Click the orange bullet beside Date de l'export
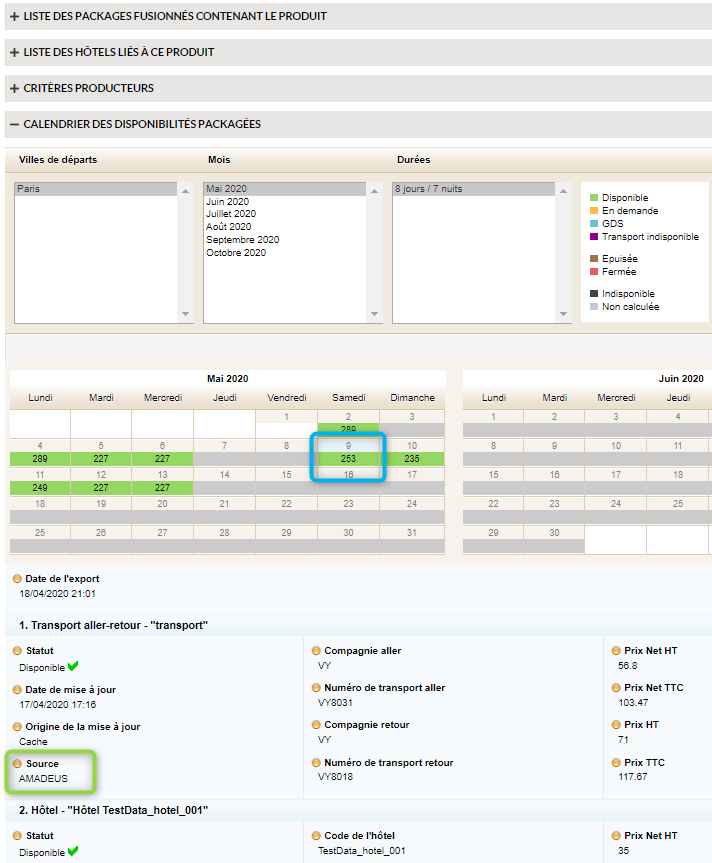 17,579
